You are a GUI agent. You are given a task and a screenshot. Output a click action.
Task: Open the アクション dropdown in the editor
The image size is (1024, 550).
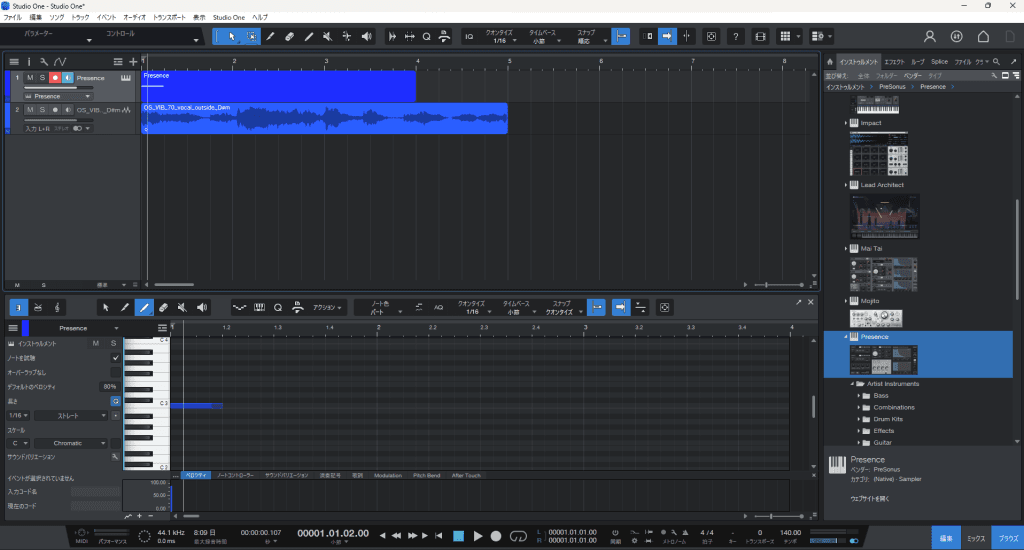(327, 308)
